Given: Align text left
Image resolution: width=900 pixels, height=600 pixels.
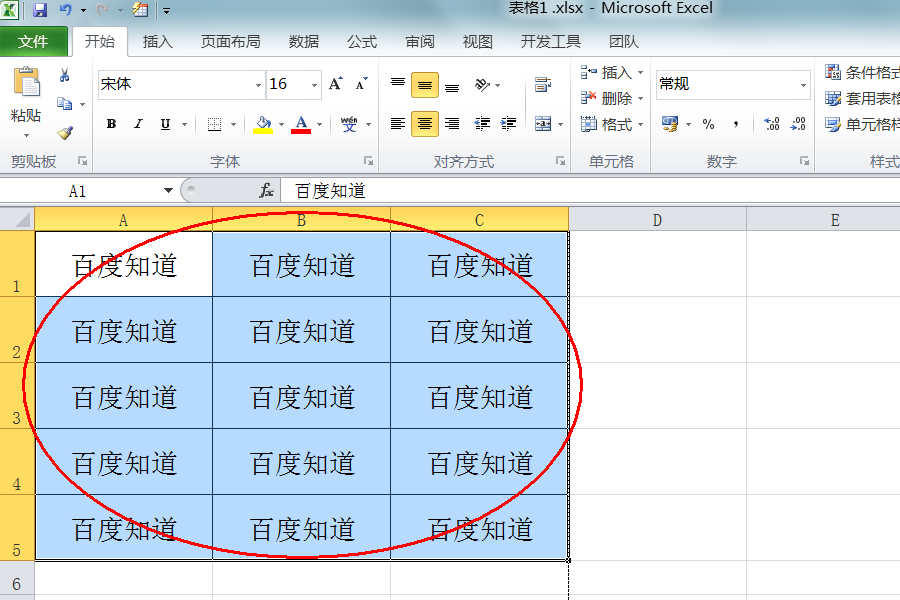Looking at the screenshot, I should [x=398, y=123].
